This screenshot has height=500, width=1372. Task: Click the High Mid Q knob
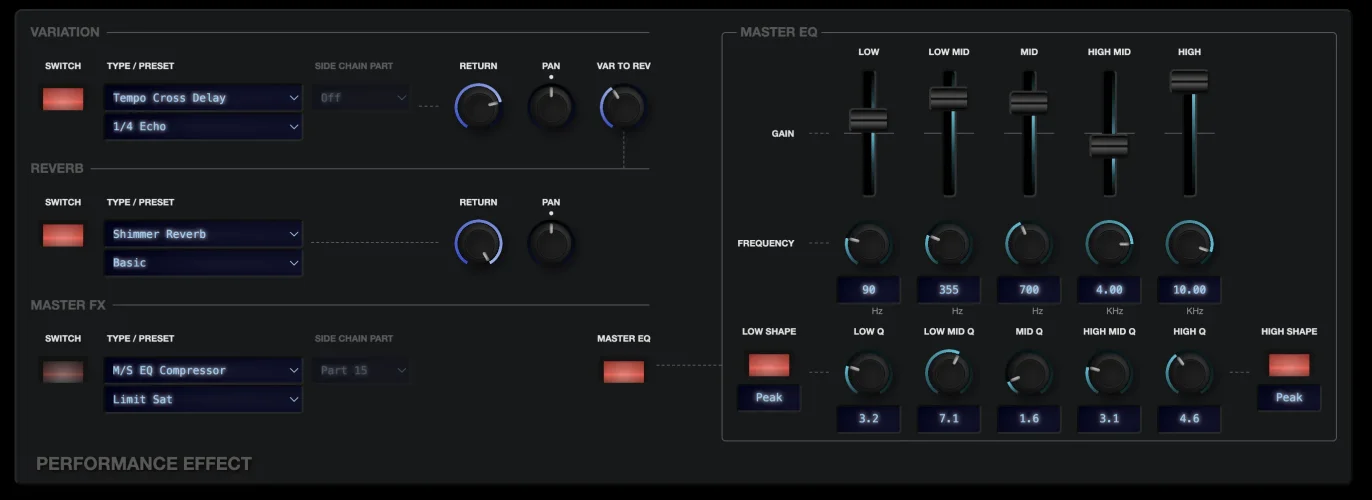[x=1108, y=375]
